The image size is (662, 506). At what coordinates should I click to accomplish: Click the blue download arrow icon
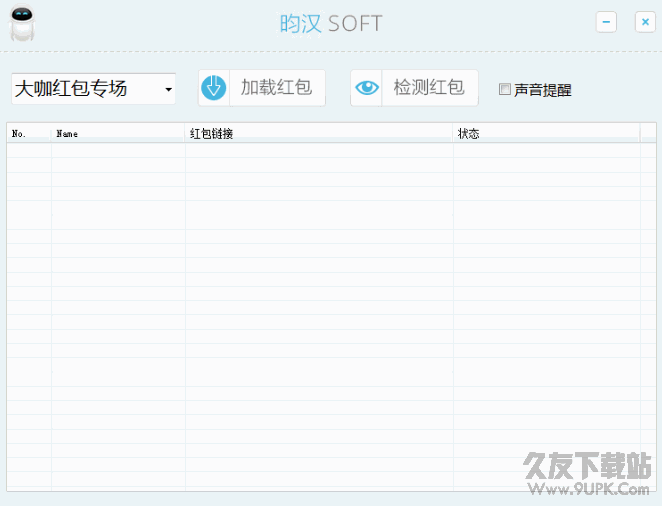214,88
